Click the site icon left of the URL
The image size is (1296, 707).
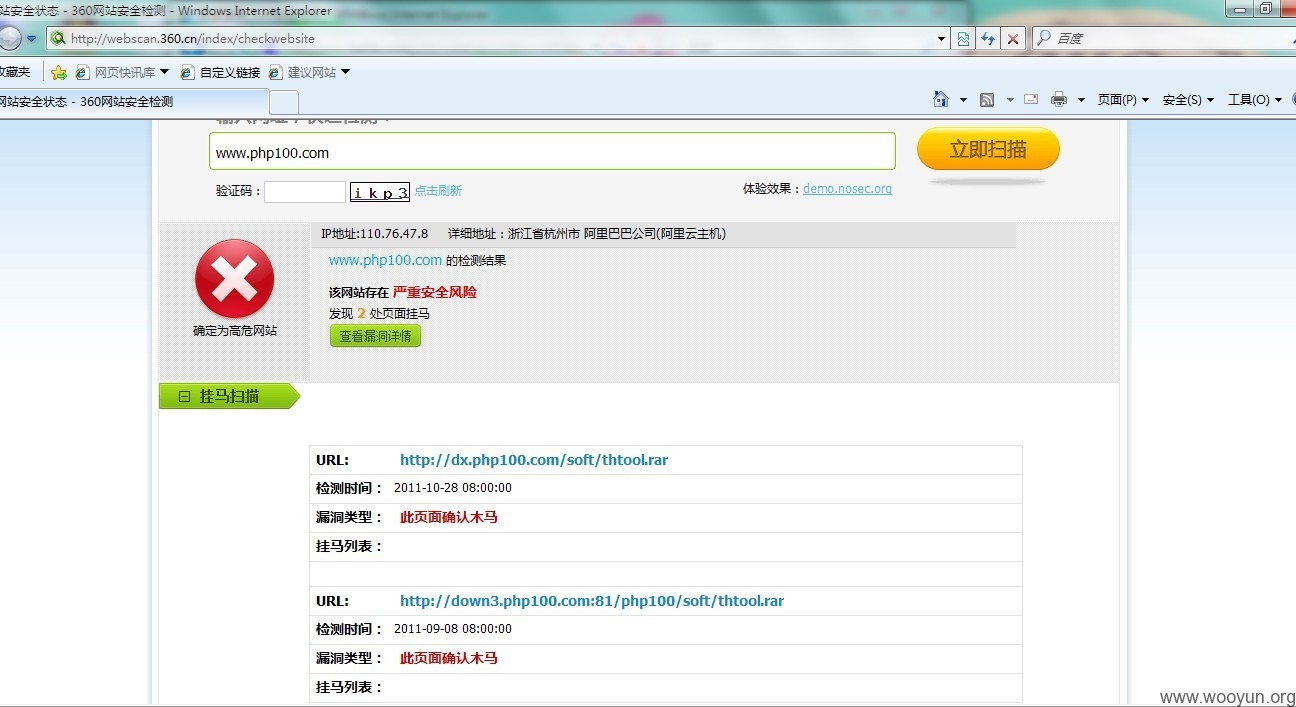[x=58, y=39]
